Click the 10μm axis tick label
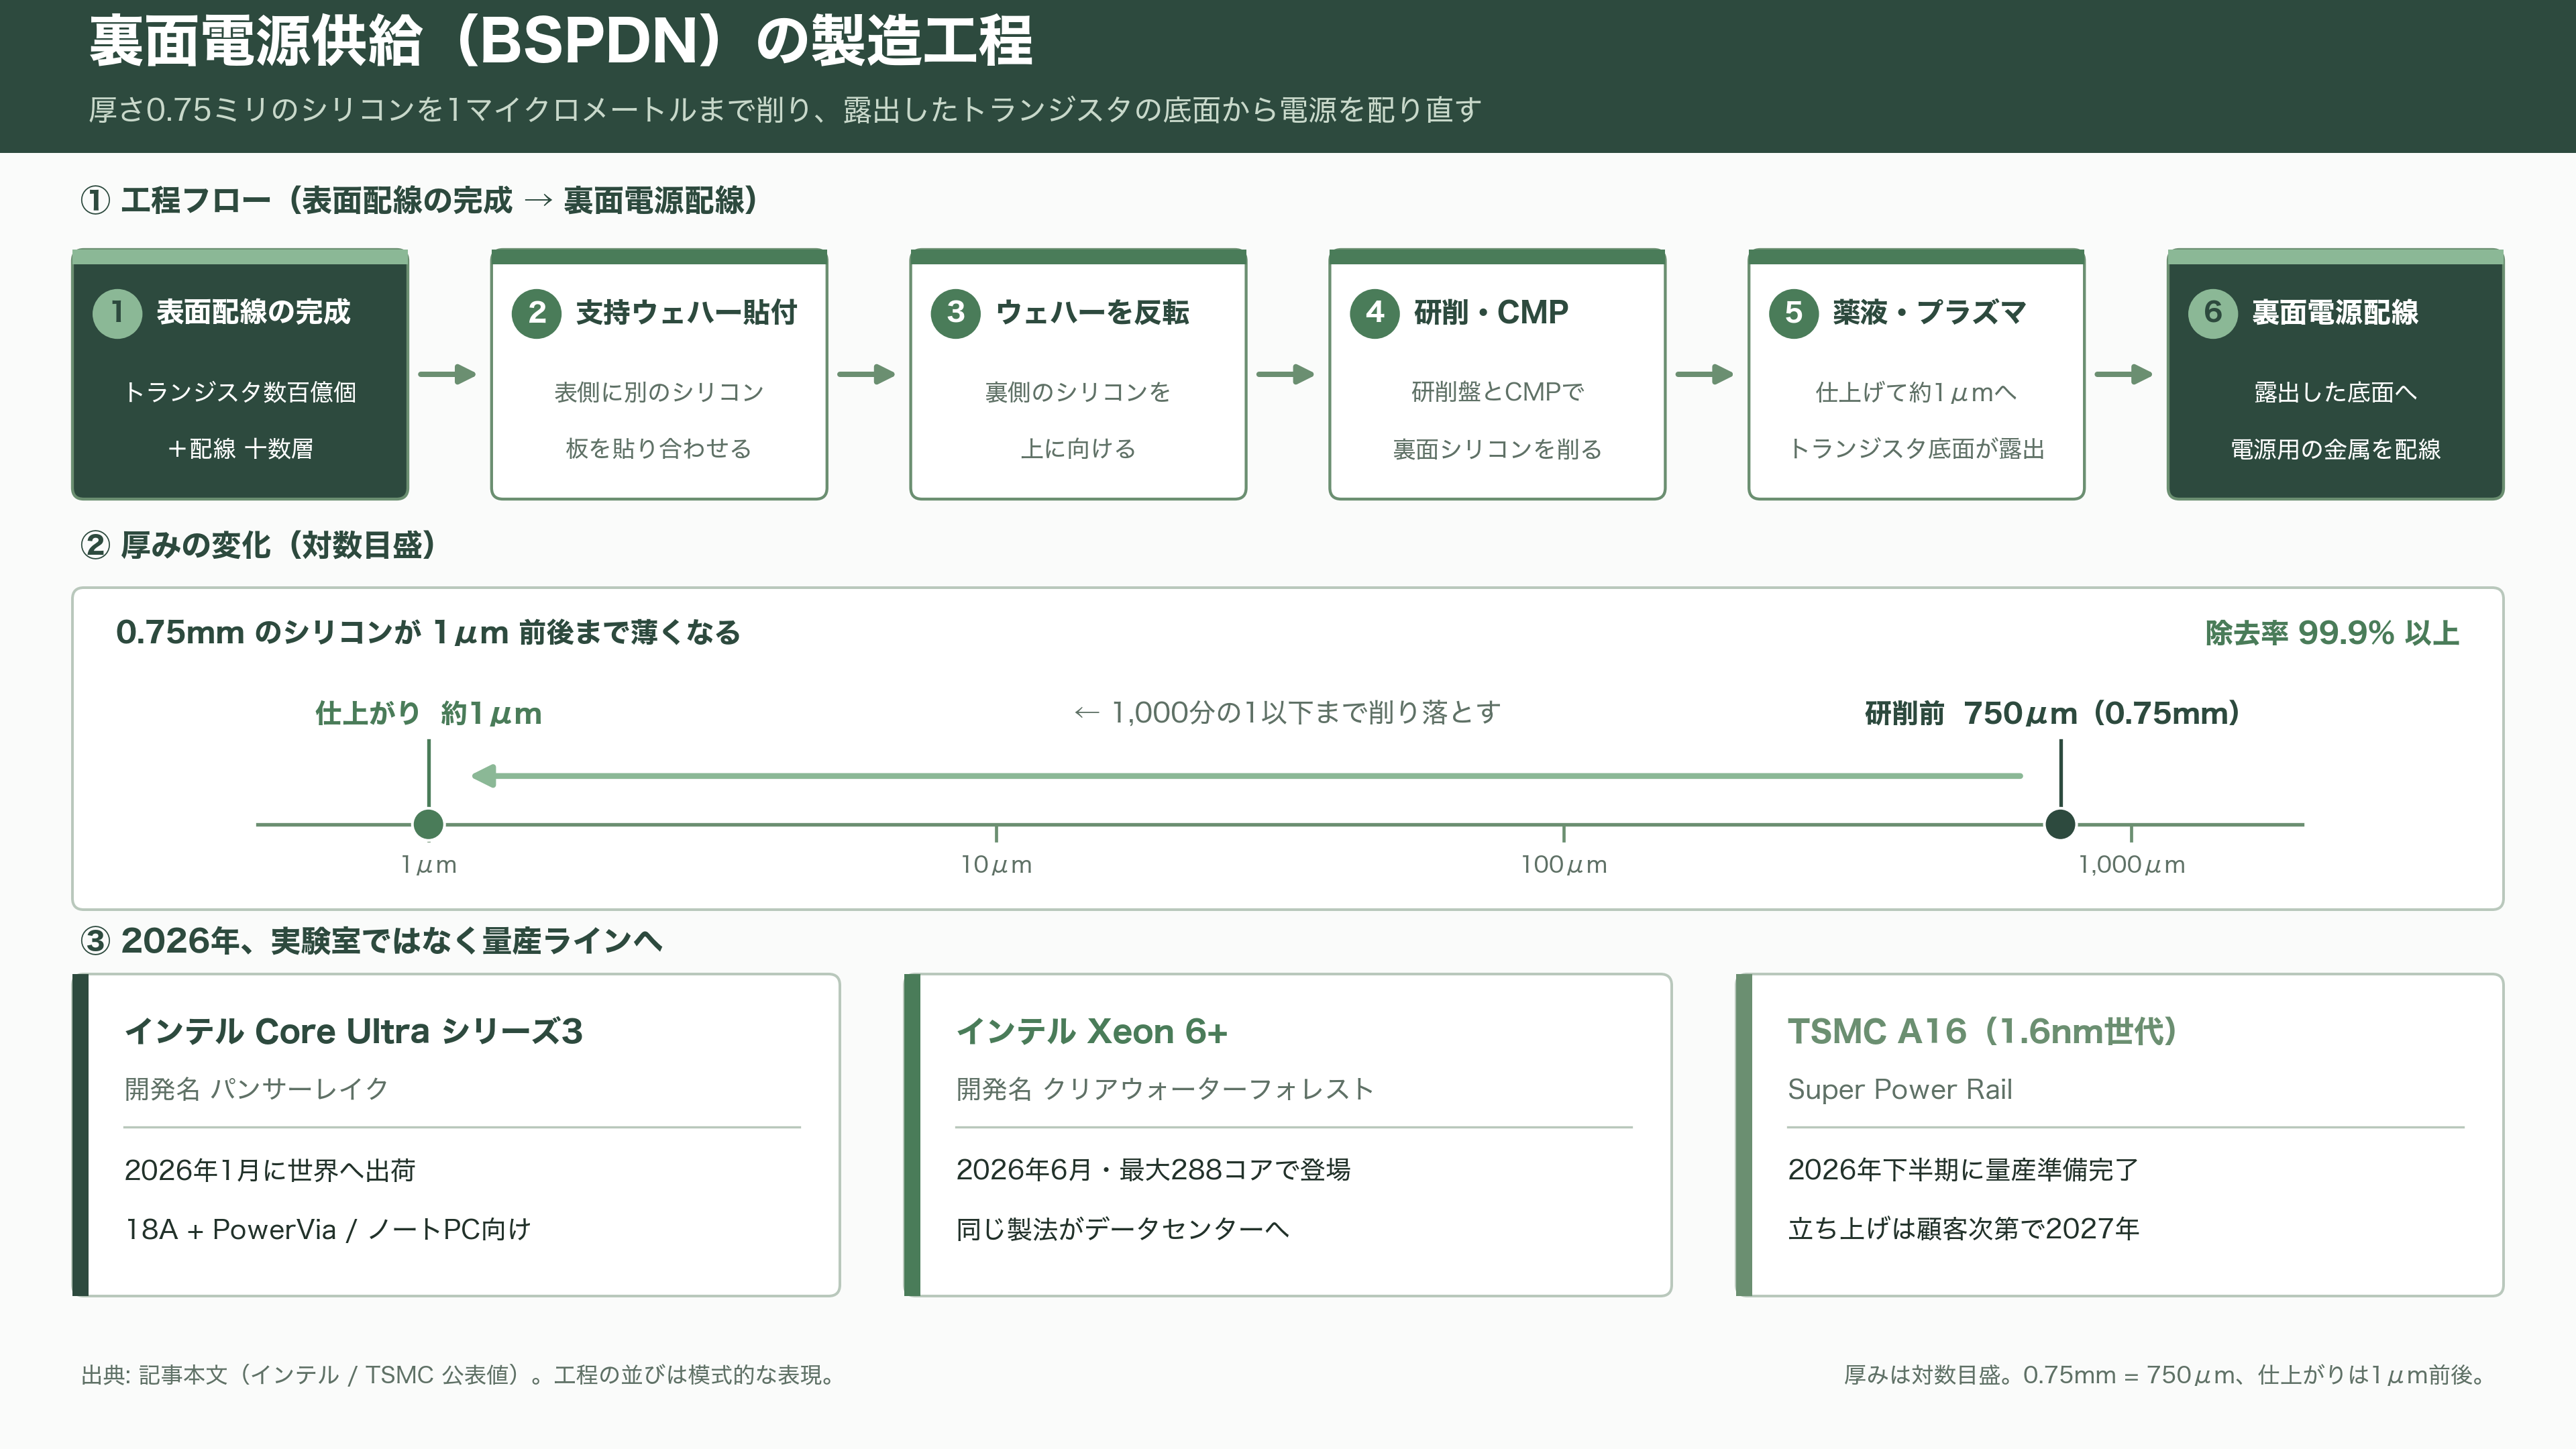The image size is (2576, 1449). [x=996, y=865]
